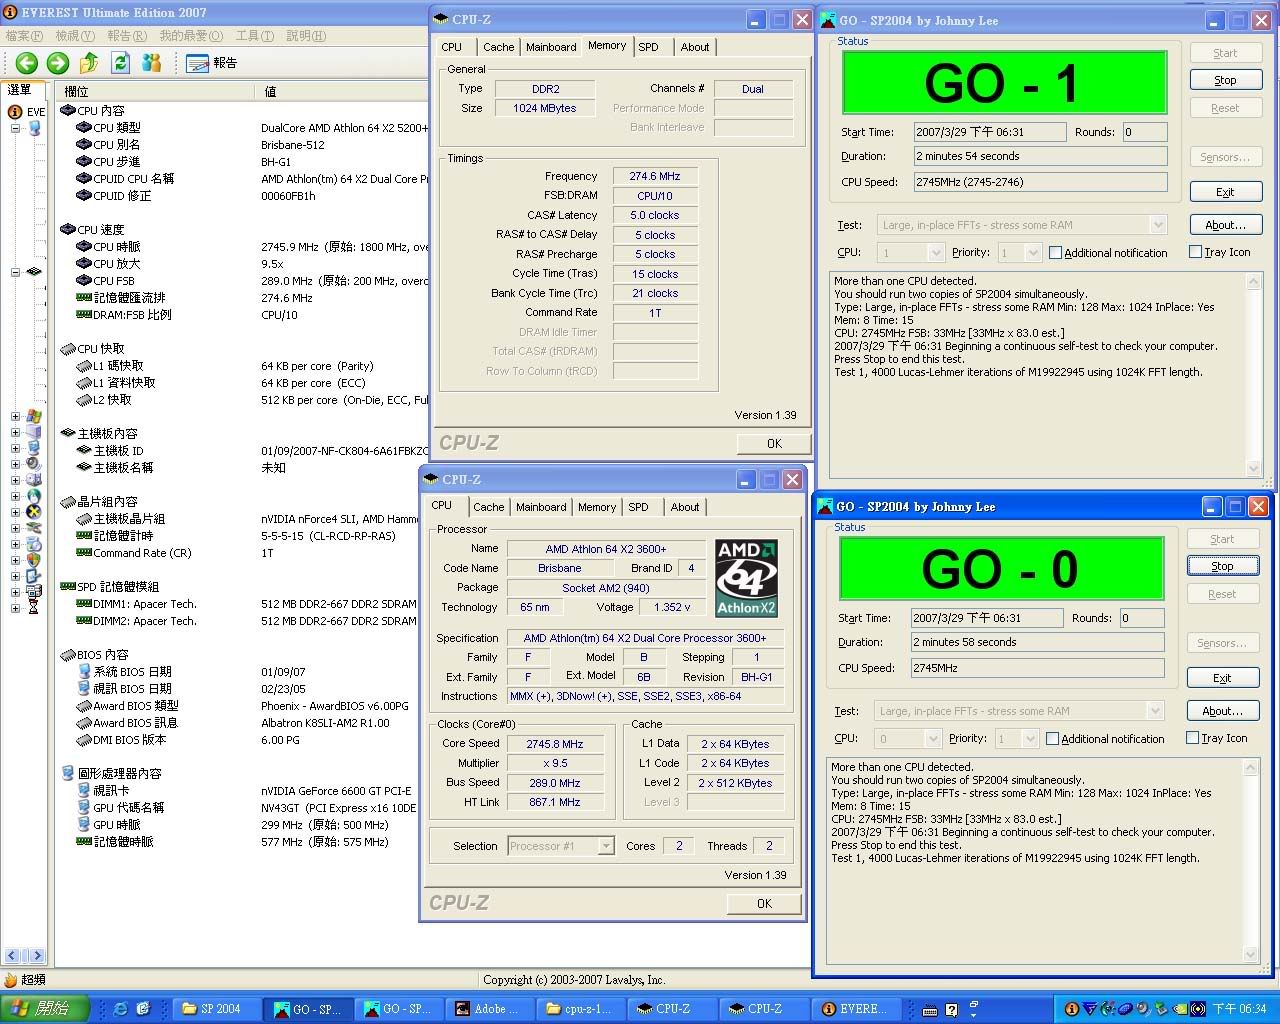Click the two-people icon in EVEREST toolbar
Image resolution: width=1280 pixels, height=1024 pixels.
[x=152, y=63]
